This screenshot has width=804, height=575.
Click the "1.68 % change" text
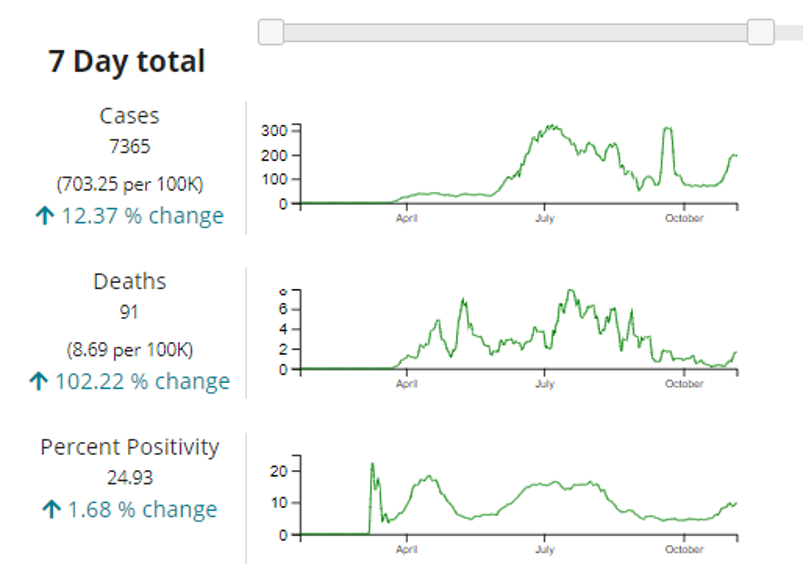[x=142, y=510]
